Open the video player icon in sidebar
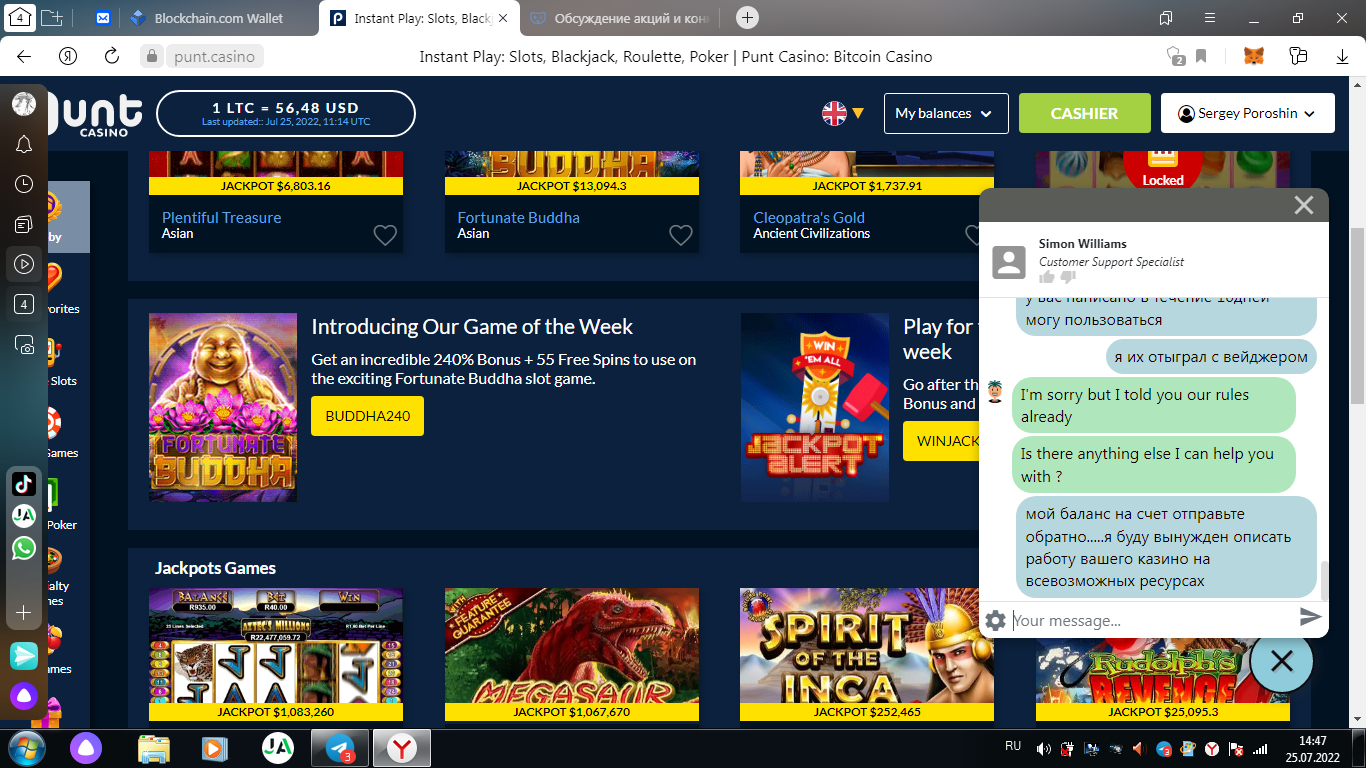1366x768 pixels. click(24, 265)
